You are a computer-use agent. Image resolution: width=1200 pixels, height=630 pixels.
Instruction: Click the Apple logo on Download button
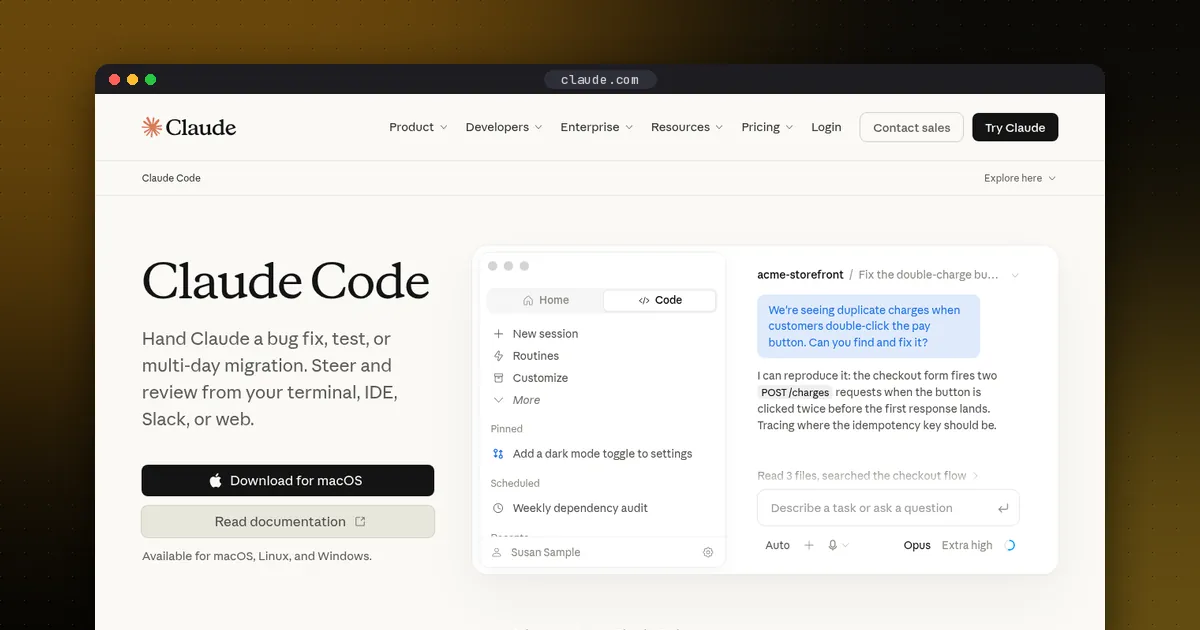[x=215, y=481]
